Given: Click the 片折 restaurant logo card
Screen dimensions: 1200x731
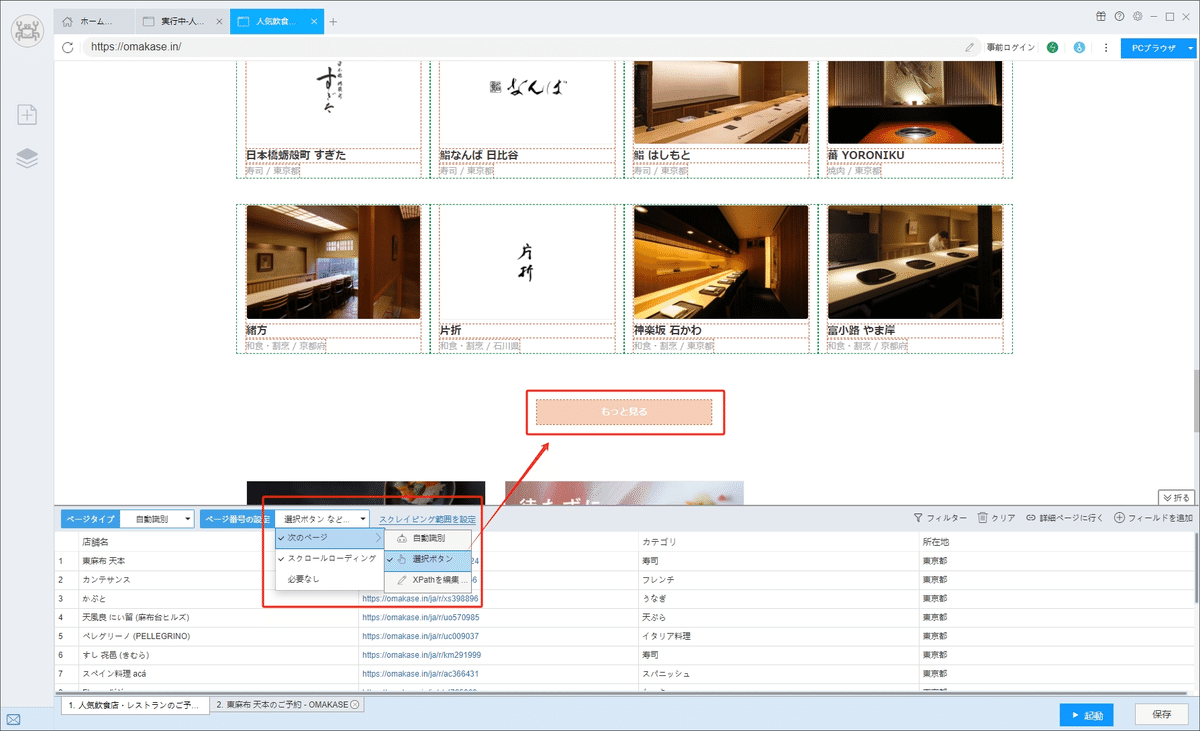Looking at the screenshot, I should pyautogui.click(x=526, y=263).
